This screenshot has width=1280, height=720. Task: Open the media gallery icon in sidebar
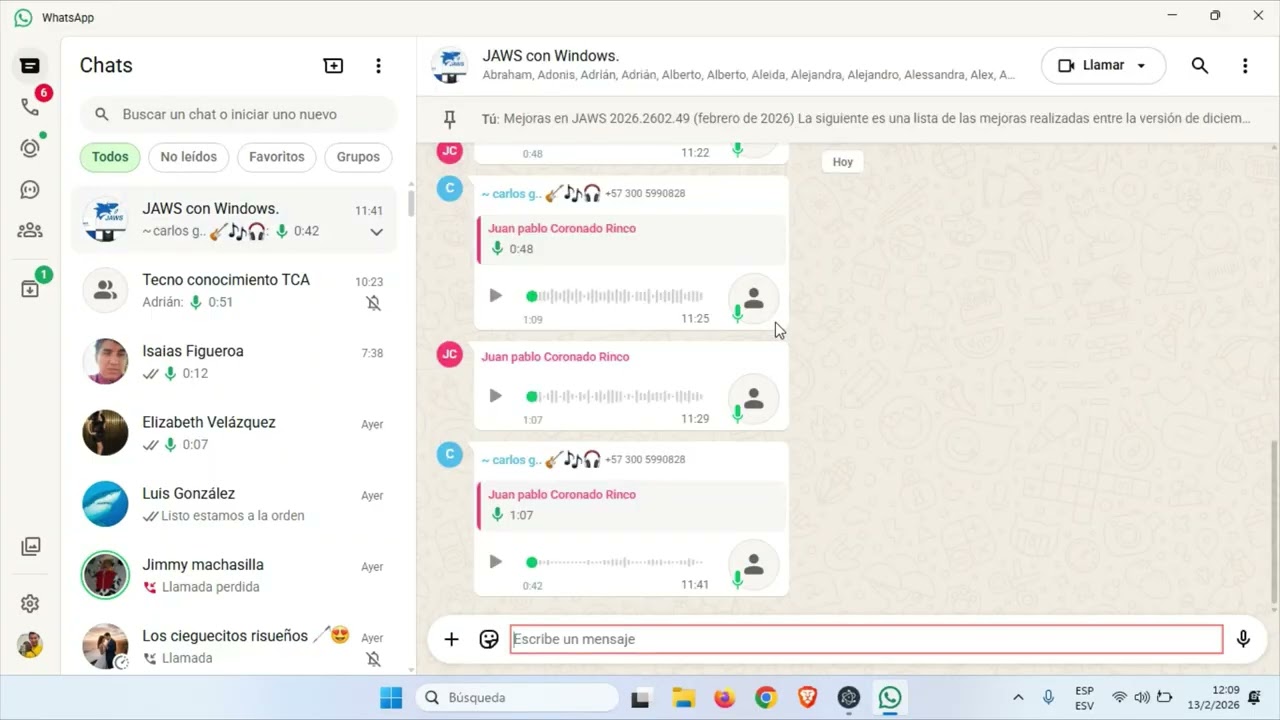[30, 547]
